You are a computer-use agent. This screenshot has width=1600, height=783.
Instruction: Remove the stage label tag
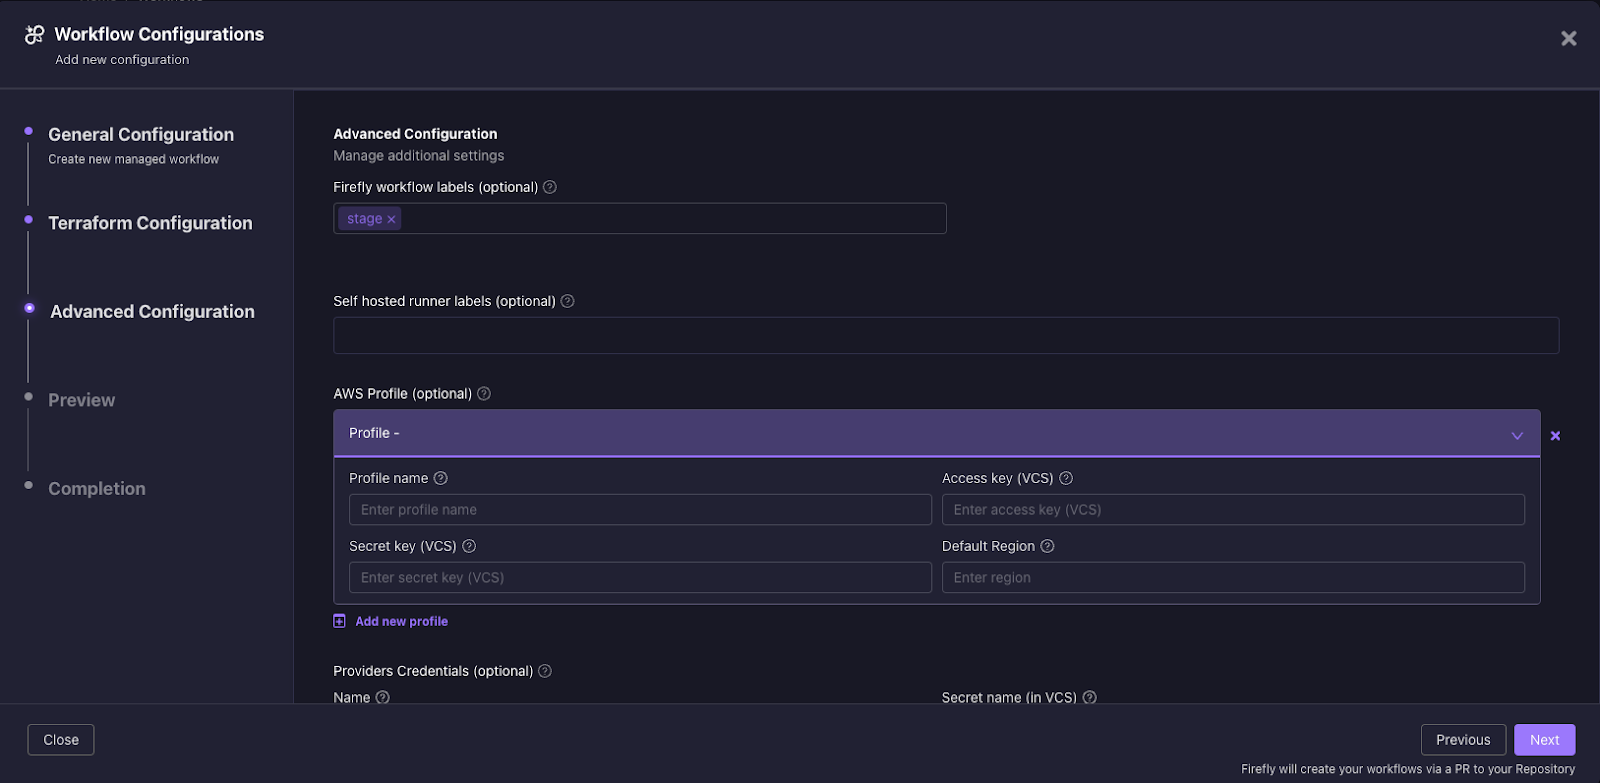(x=392, y=219)
